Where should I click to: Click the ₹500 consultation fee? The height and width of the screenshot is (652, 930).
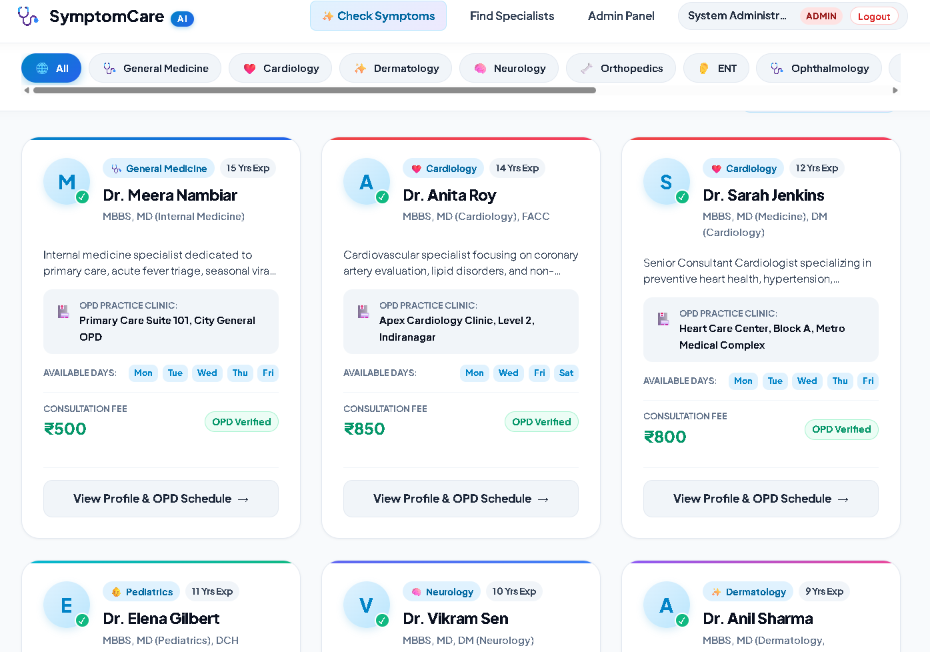(65, 429)
